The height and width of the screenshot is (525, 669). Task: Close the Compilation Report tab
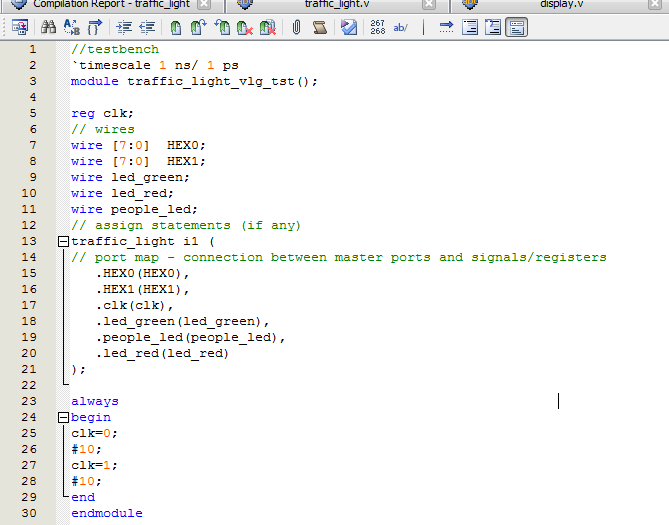point(204,4)
